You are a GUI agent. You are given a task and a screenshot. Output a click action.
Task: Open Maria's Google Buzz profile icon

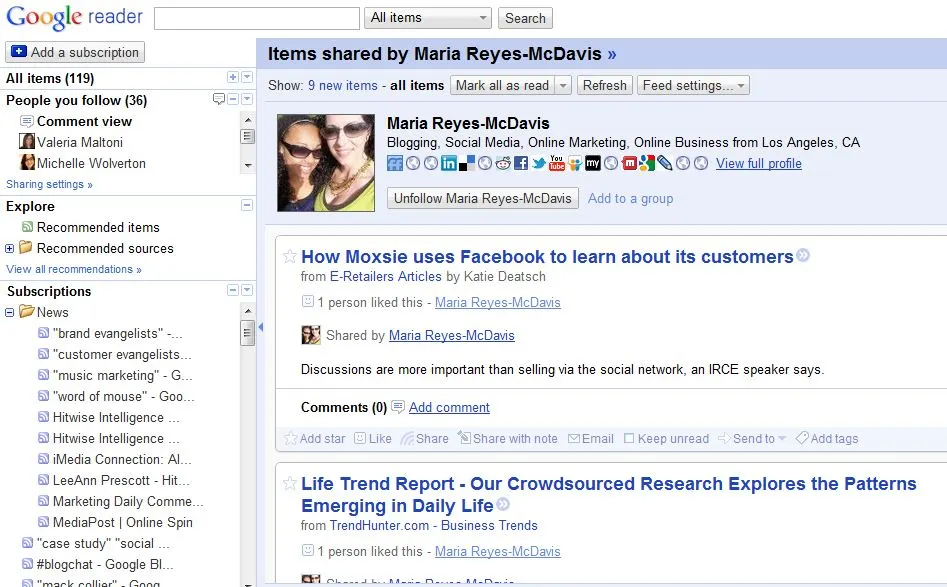pos(647,163)
